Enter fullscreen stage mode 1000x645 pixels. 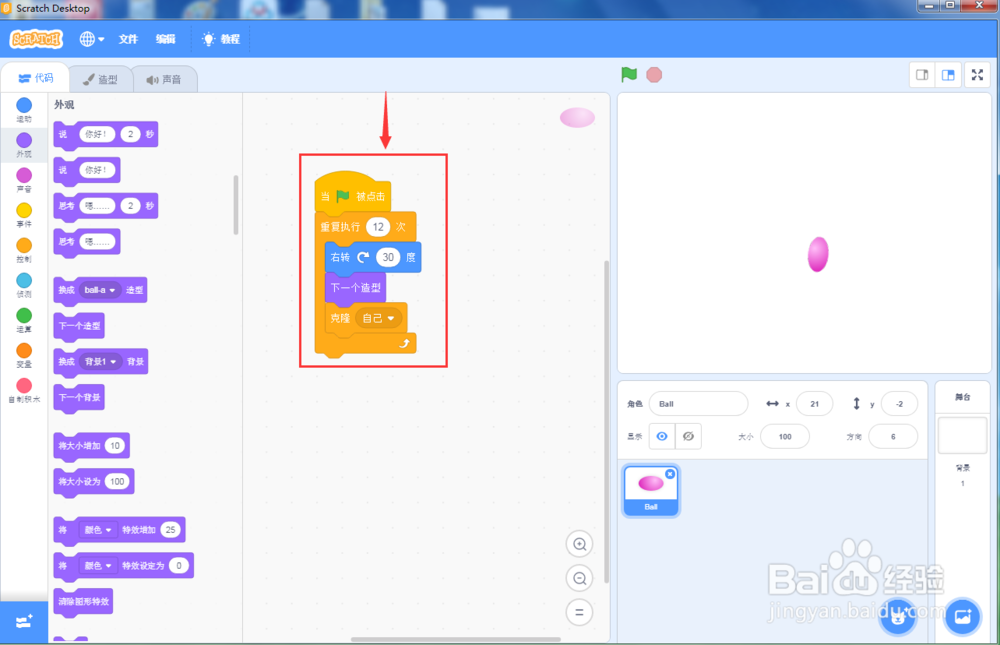click(x=977, y=74)
